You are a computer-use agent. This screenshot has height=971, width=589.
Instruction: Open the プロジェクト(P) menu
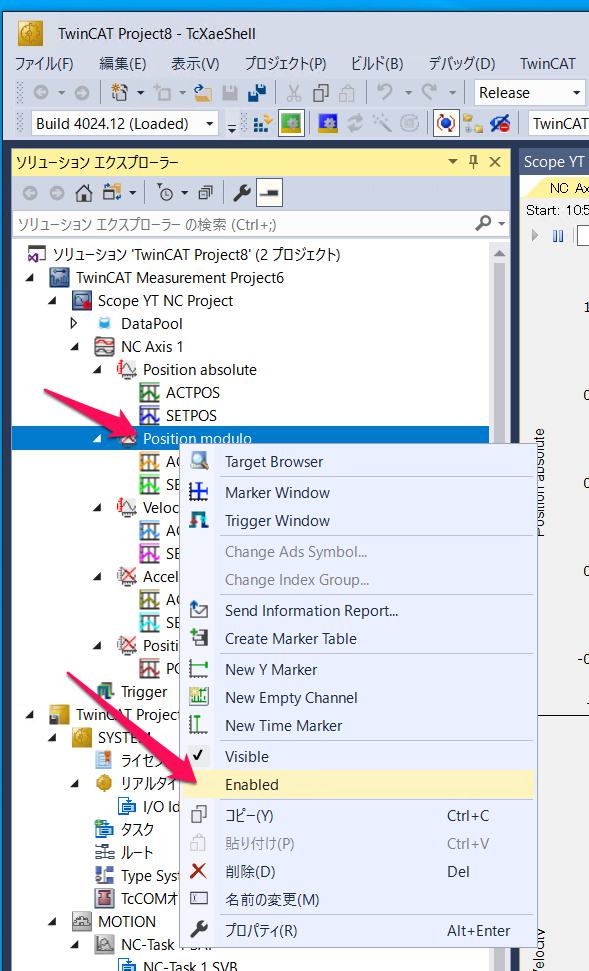coord(286,64)
